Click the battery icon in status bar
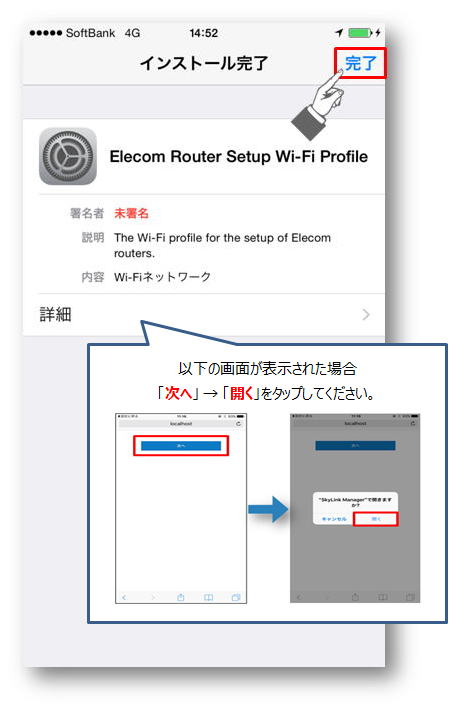 [360, 33]
